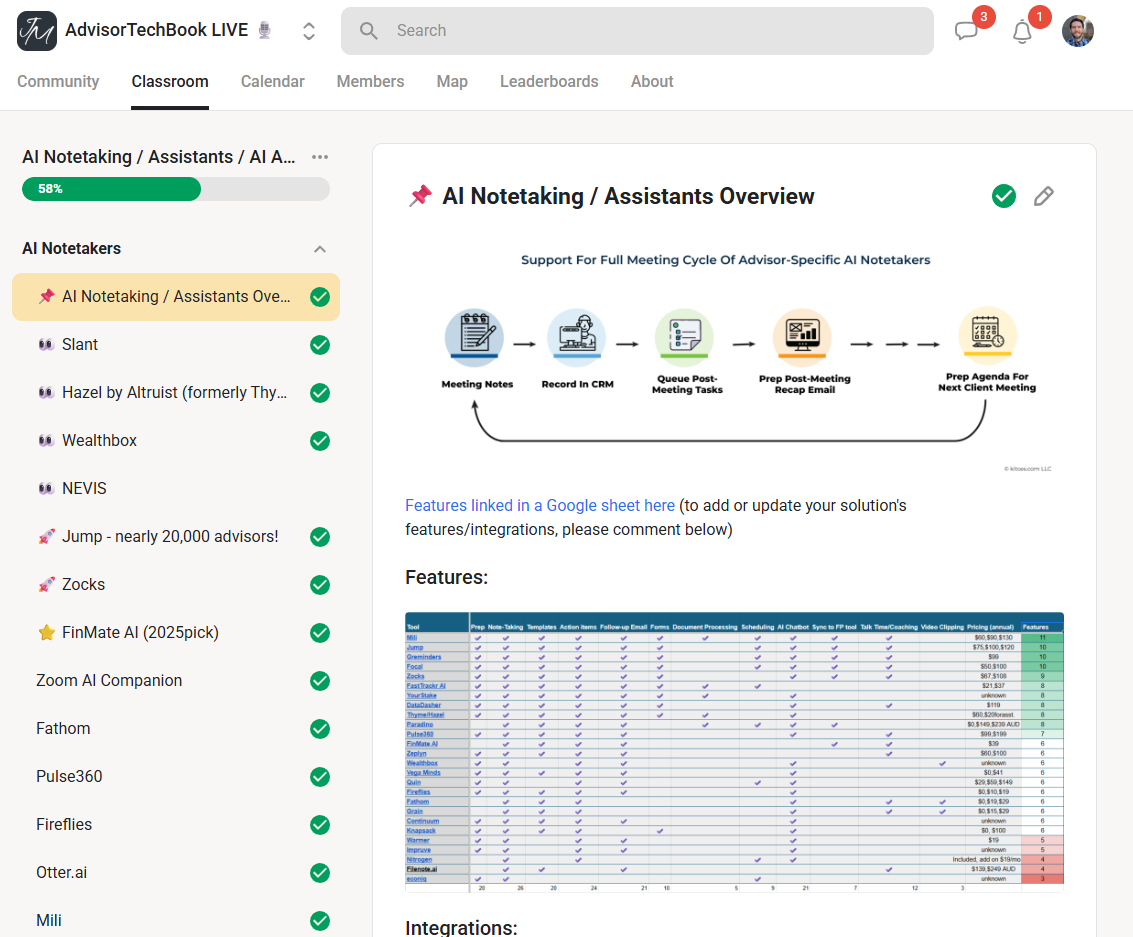The width and height of the screenshot is (1133, 937).
Task: Open the notifications bell icon
Action: [x=1022, y=32]
